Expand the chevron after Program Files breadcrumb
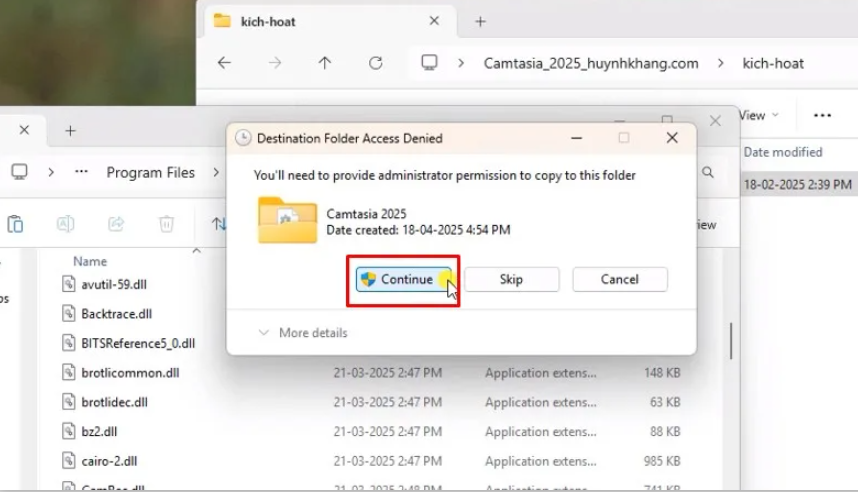The image size is (858, 492). point(215,173)
